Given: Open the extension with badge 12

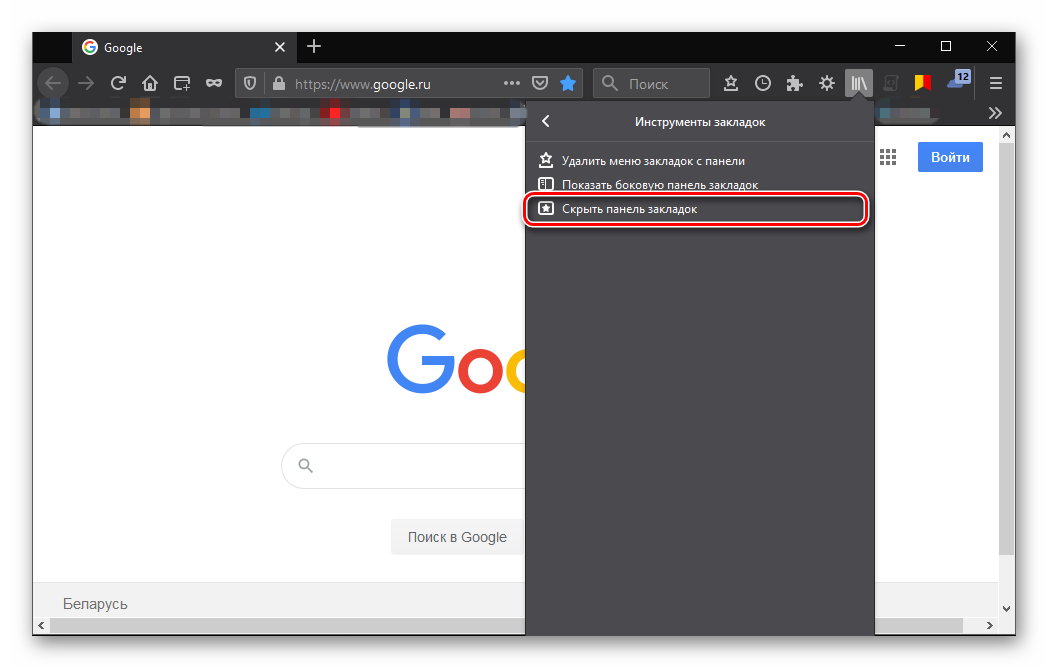Looking at the screenshot, I should click(x=959, y=80).
